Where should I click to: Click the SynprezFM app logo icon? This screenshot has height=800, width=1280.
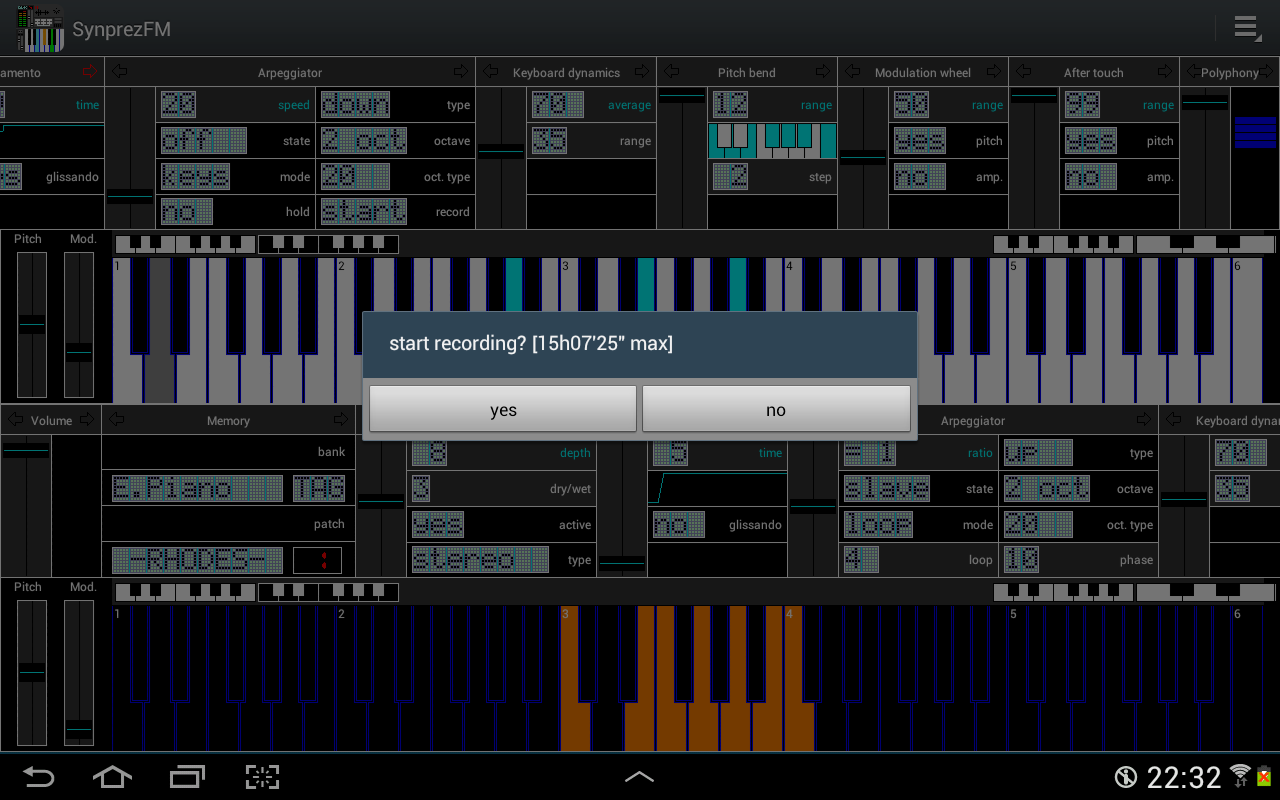click(x=40, y=28)
